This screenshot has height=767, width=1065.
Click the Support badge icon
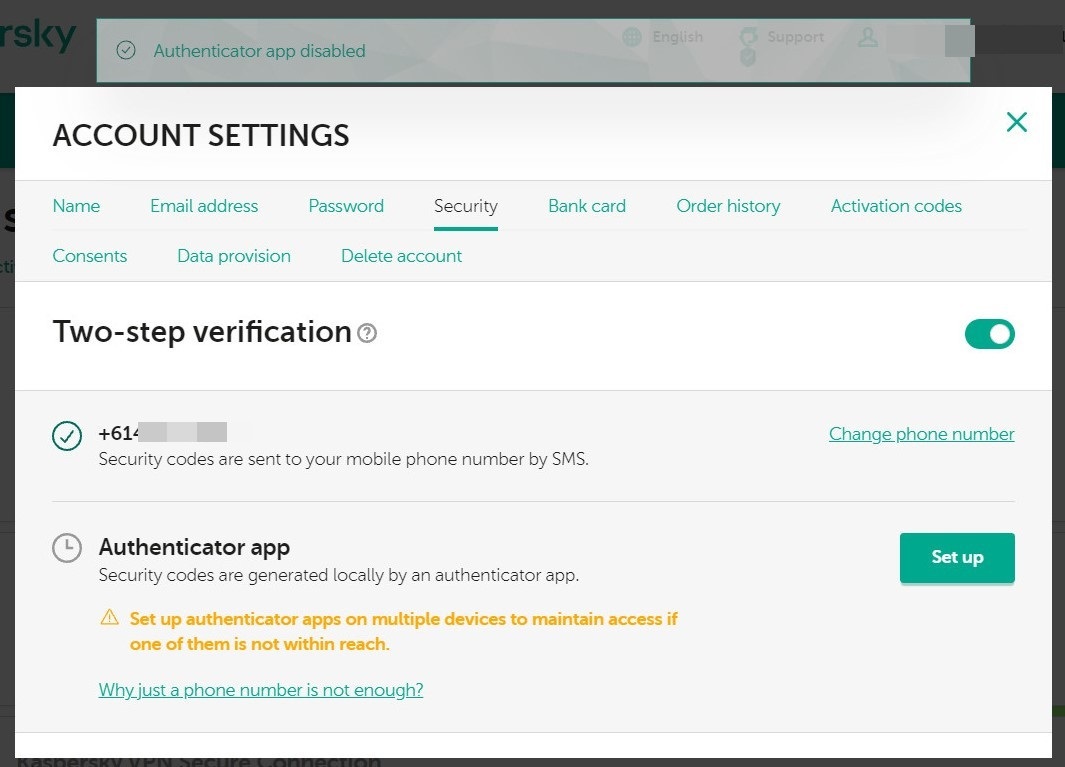click(748, 40)
